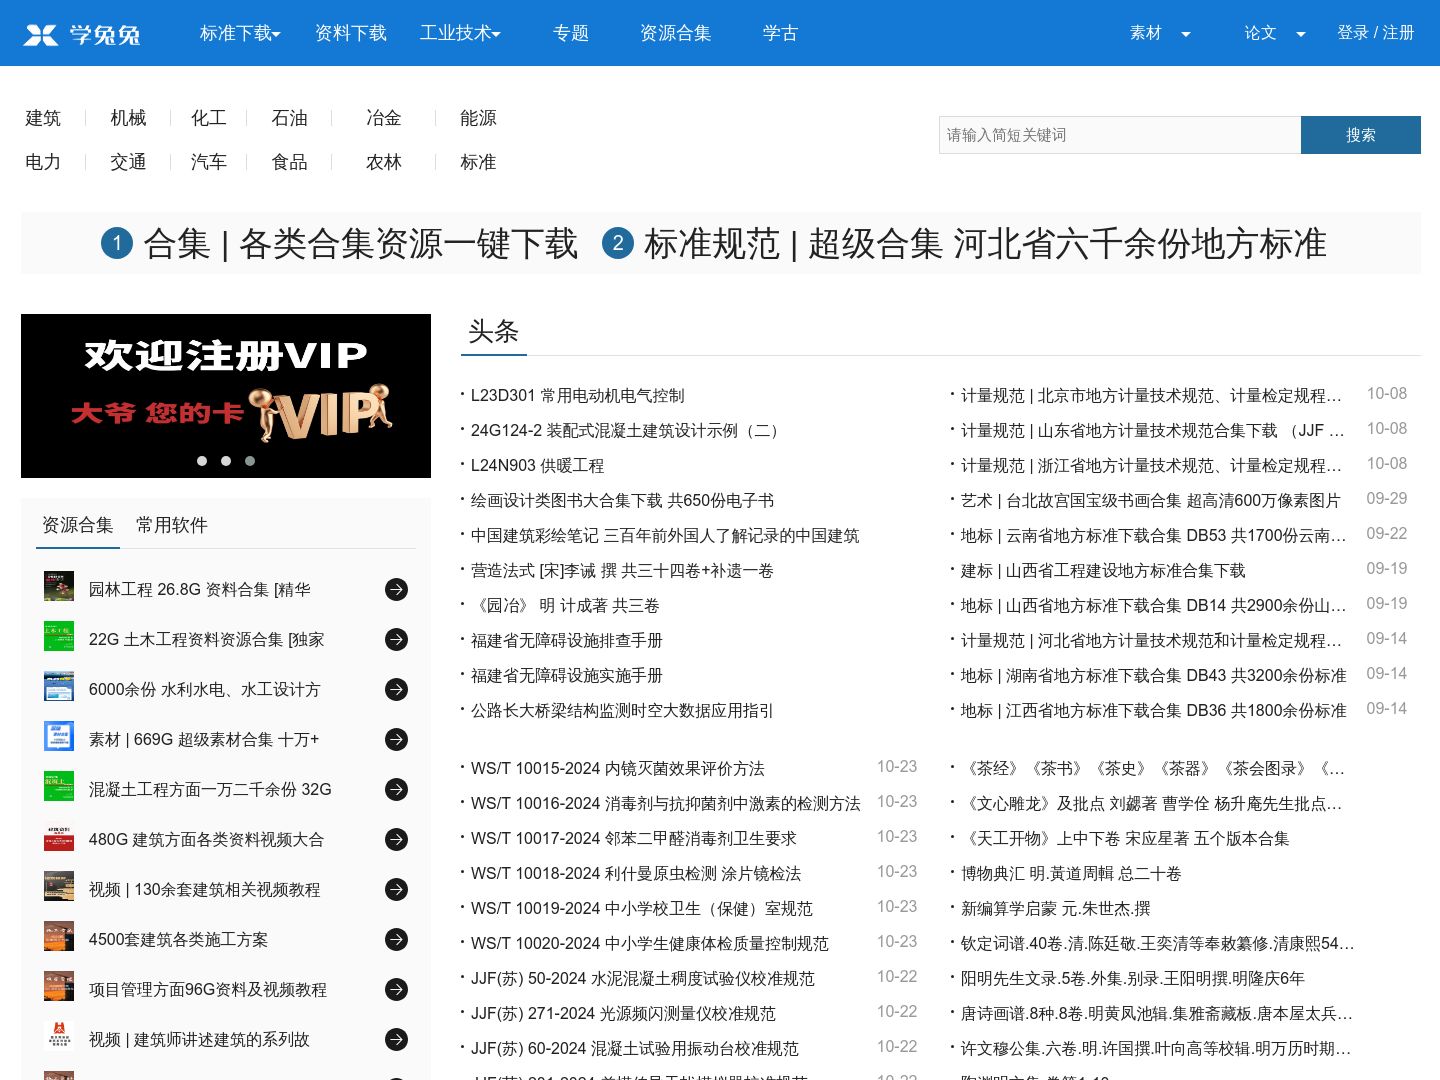The width and height of the screenshot is (1440, 1080).
Task: Open 石油 category link
Action: pyautogui.click(x=290, y=118)
